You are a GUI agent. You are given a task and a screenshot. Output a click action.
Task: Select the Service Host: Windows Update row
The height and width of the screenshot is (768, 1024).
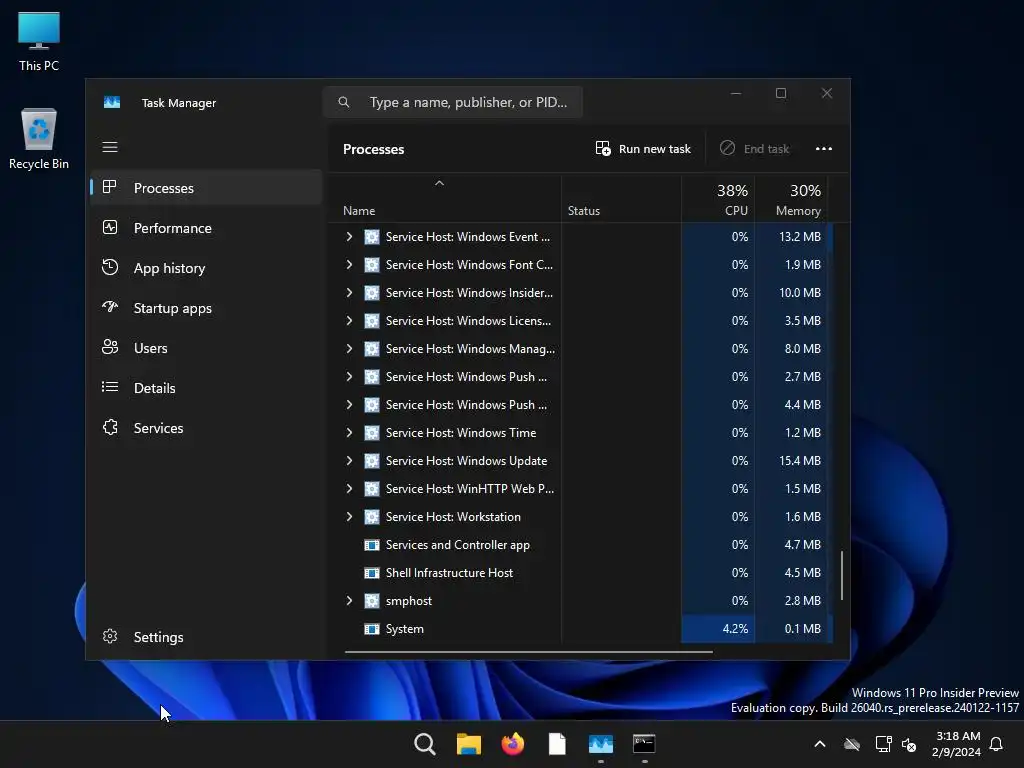coord(580,461)
